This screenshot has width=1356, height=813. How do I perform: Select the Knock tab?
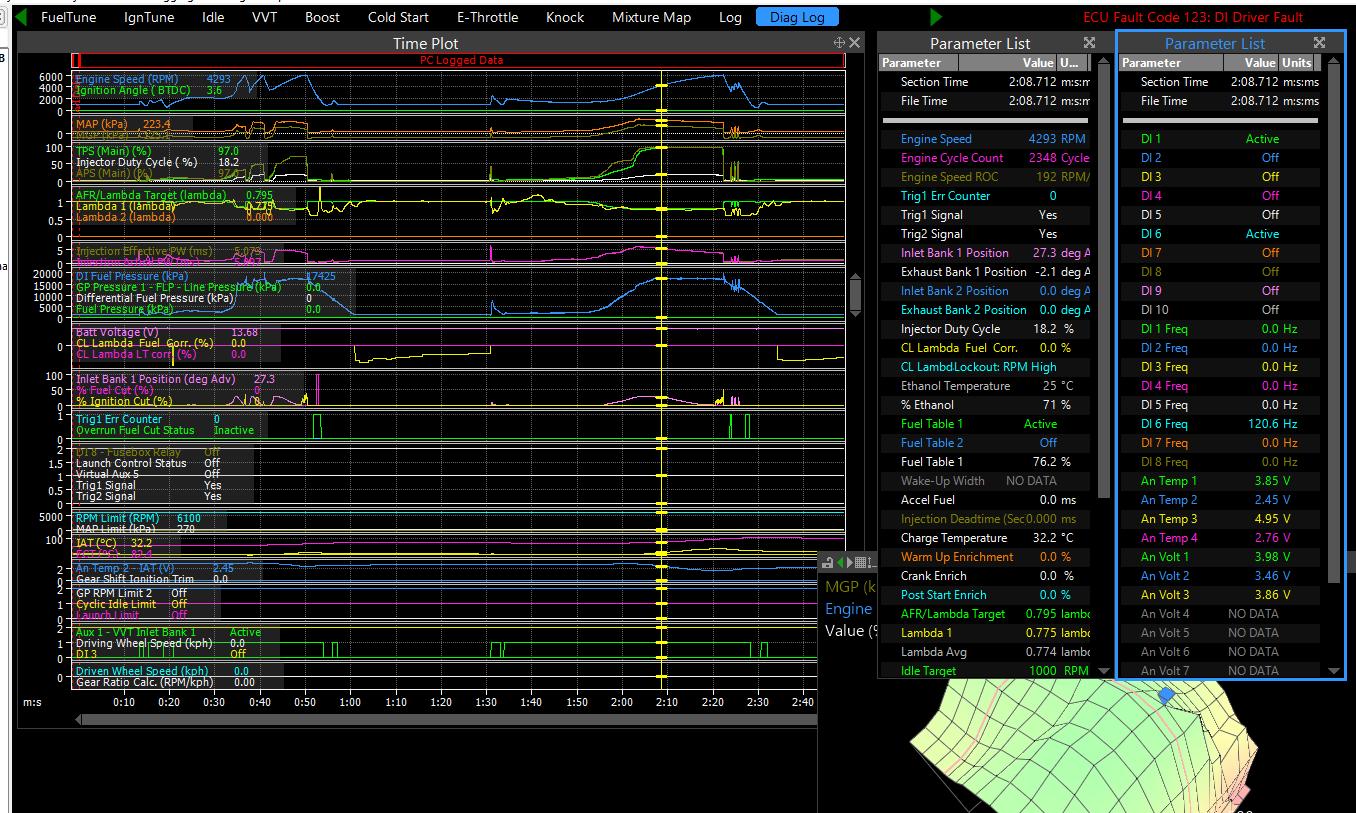(x=565, y=17)
